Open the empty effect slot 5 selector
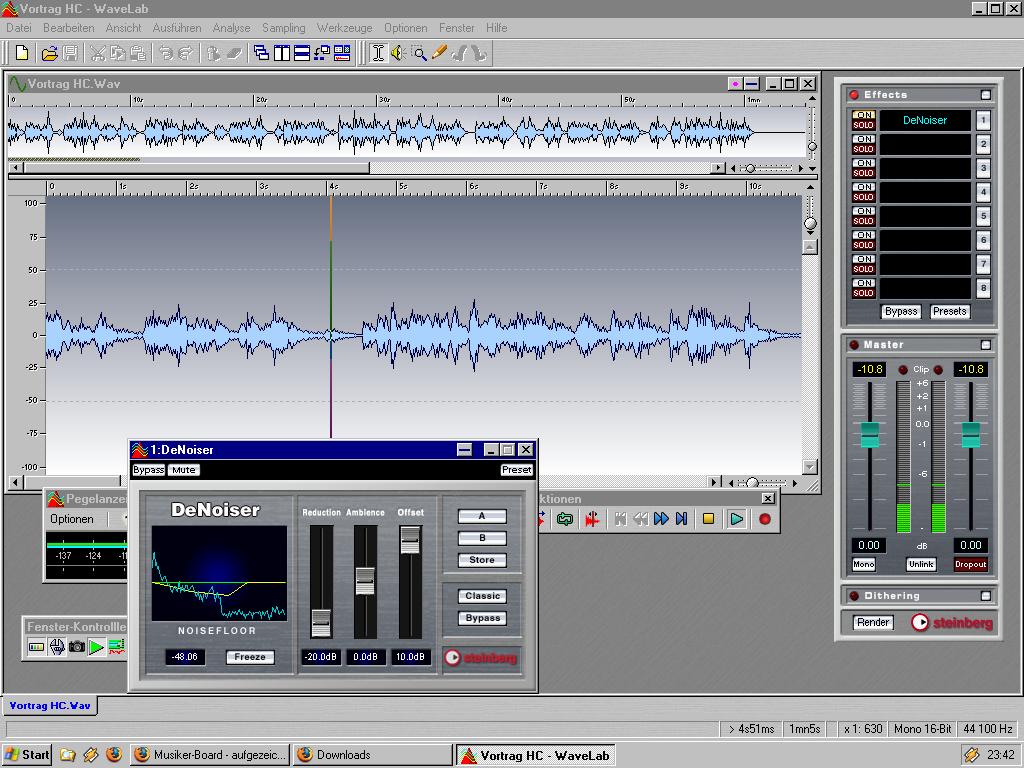 (x=925, y=216)
